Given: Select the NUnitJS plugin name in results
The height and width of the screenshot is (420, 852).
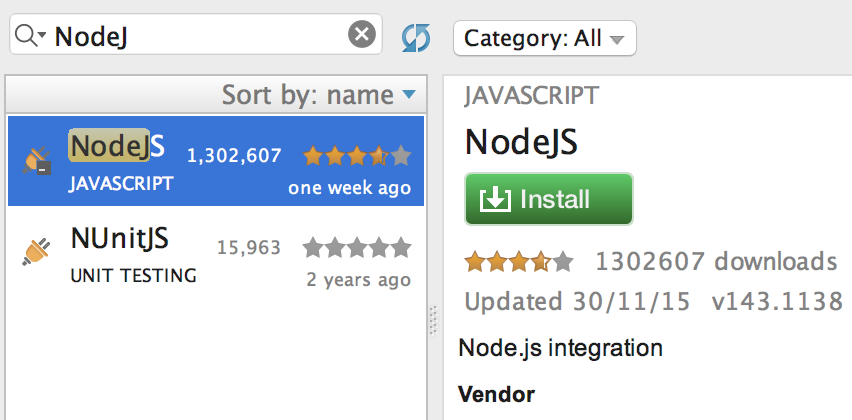Looking at the screenshot, I should 119,238.
